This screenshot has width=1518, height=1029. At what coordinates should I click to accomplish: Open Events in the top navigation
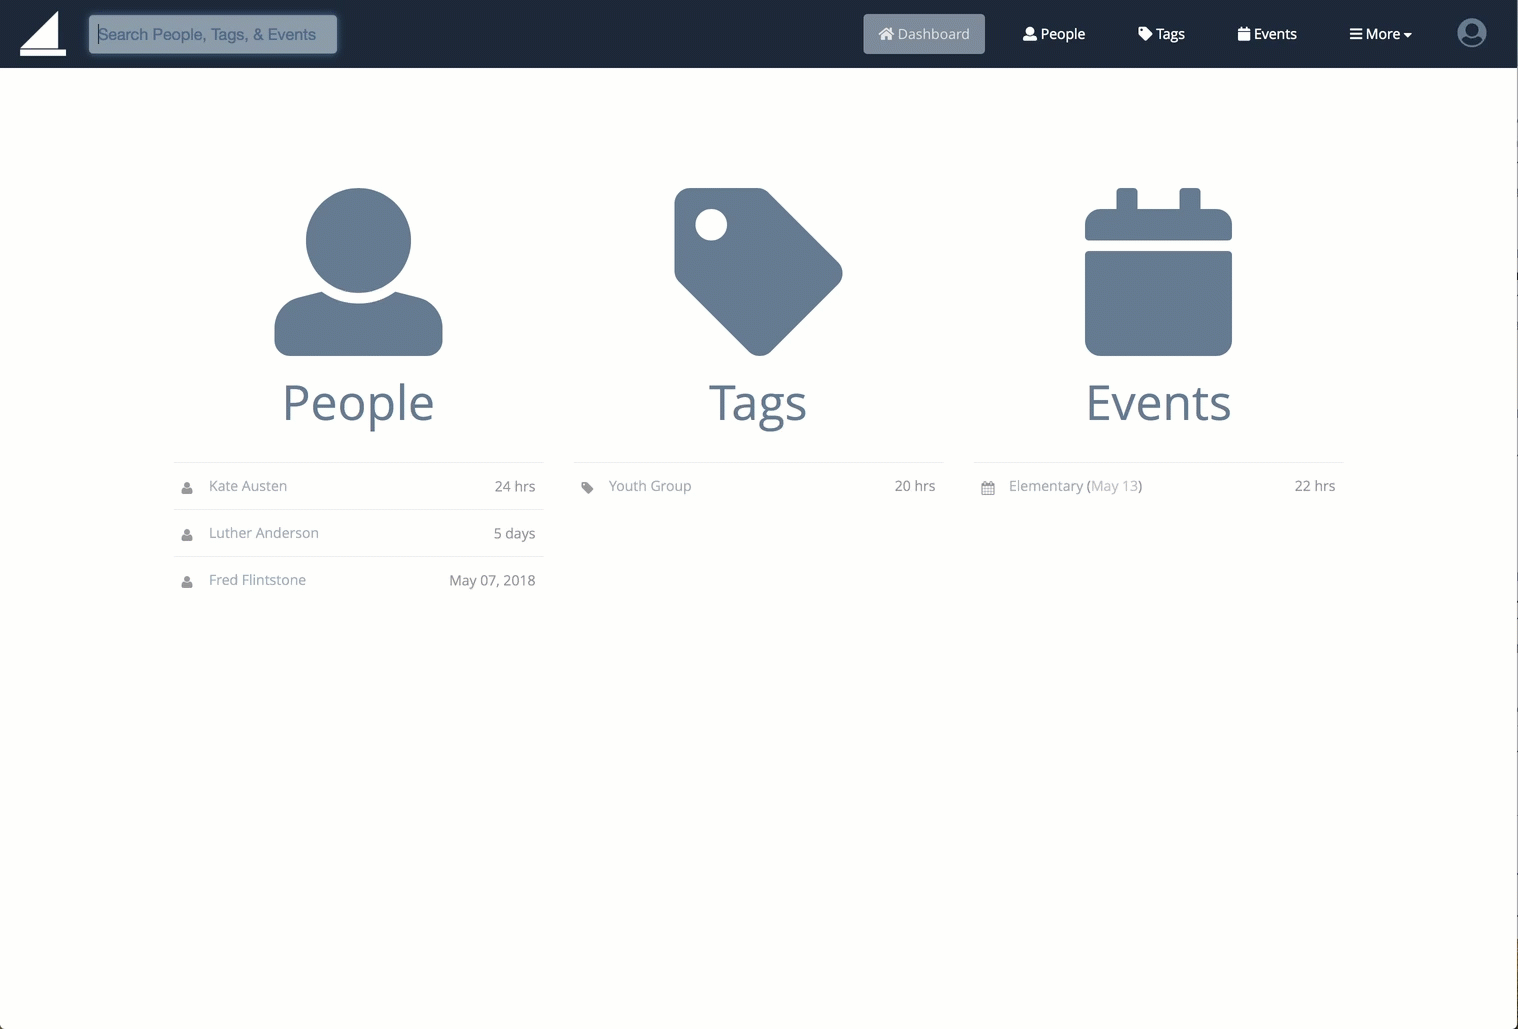(1267, 34)
